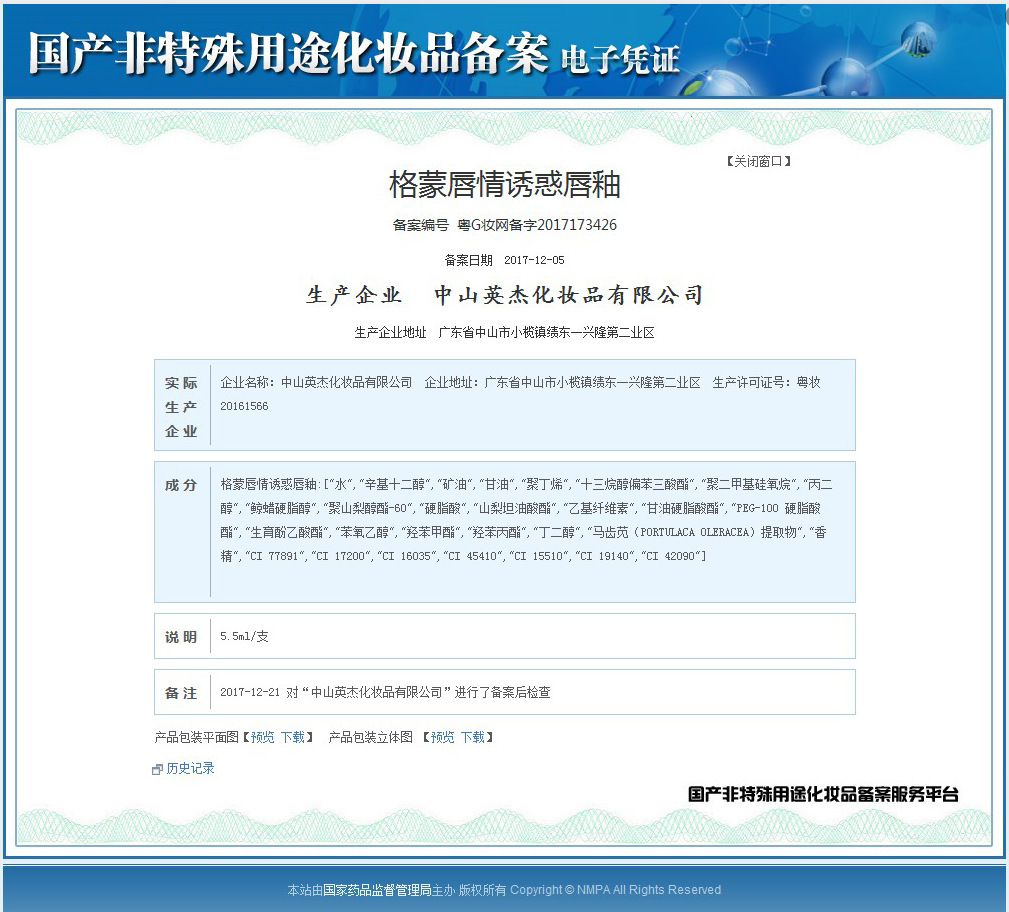This screenshot has height=912, width=1009.
Task: Click the 生产许可证号 label text
Action: [x=751, y=382]
